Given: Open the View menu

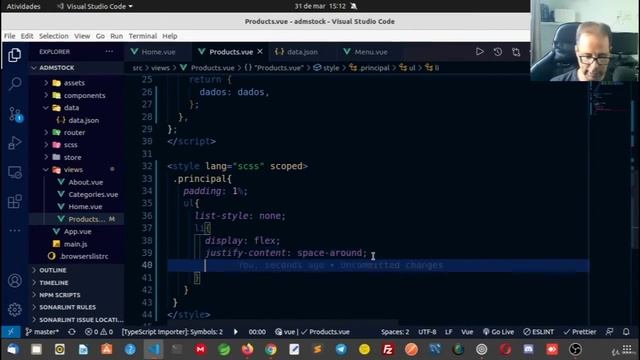Looking at the screenshot, I should pos(82,36).
